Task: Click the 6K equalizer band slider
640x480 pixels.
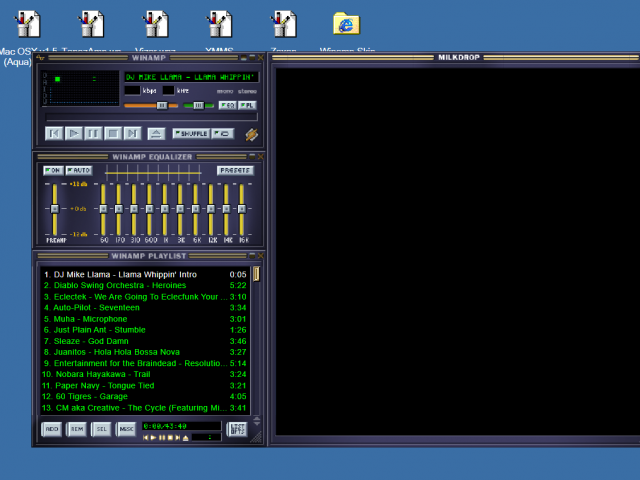Action: [196, 209]
